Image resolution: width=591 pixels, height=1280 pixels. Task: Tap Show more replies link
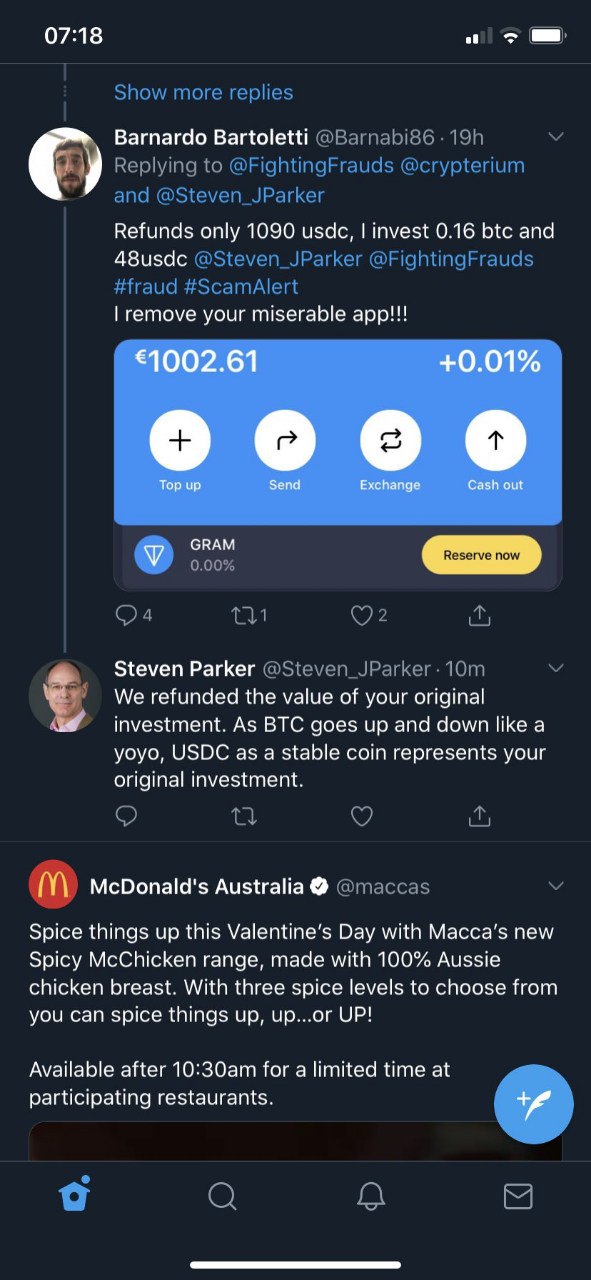203,92
